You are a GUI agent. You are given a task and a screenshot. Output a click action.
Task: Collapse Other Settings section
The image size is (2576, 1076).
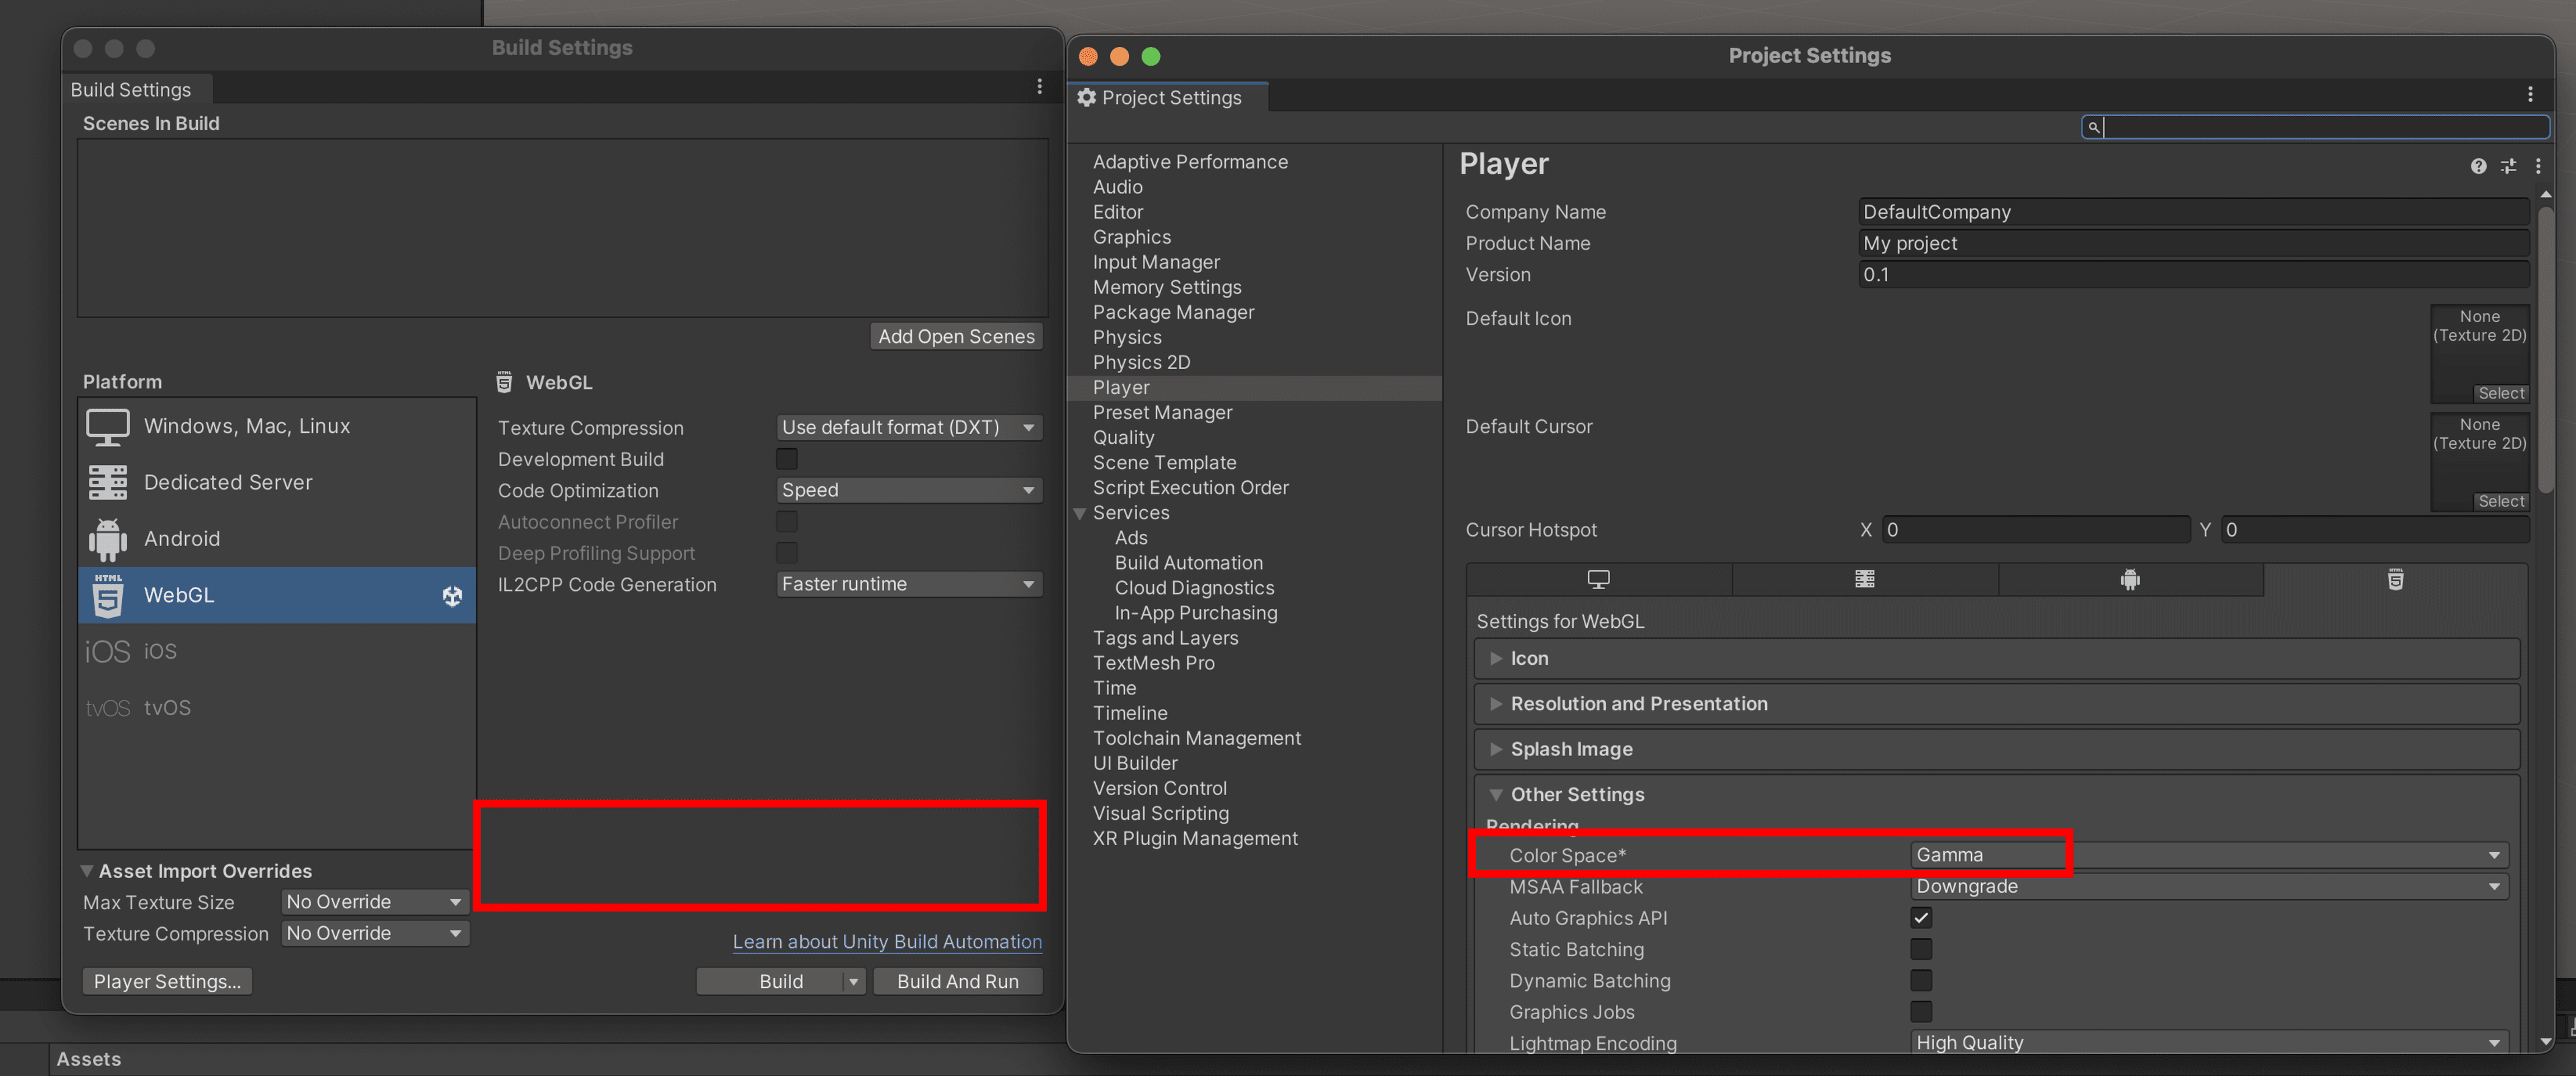coord(1496,795)
